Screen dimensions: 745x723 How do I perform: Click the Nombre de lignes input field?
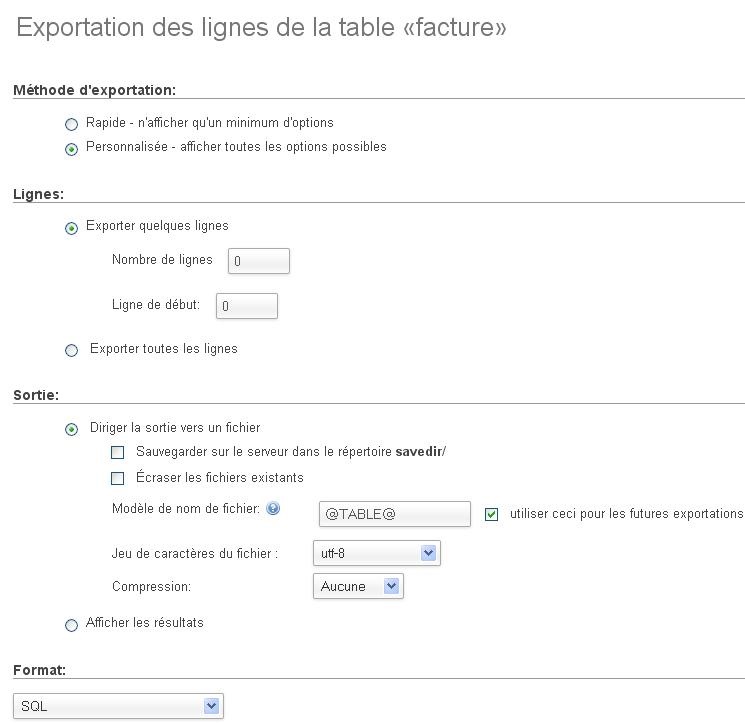point(259,261)
